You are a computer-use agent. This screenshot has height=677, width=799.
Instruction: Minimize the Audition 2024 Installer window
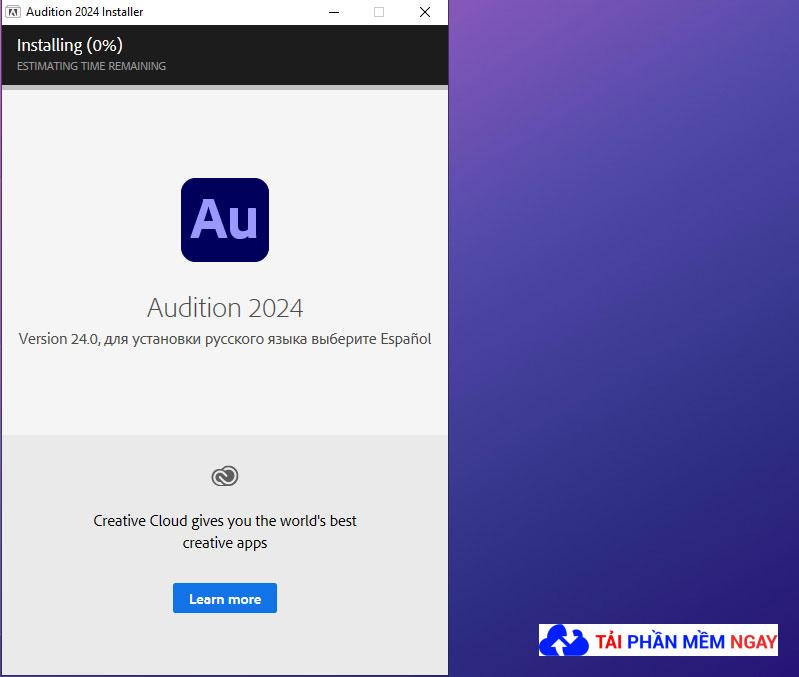pyautogui.click(x=334, y=12)
